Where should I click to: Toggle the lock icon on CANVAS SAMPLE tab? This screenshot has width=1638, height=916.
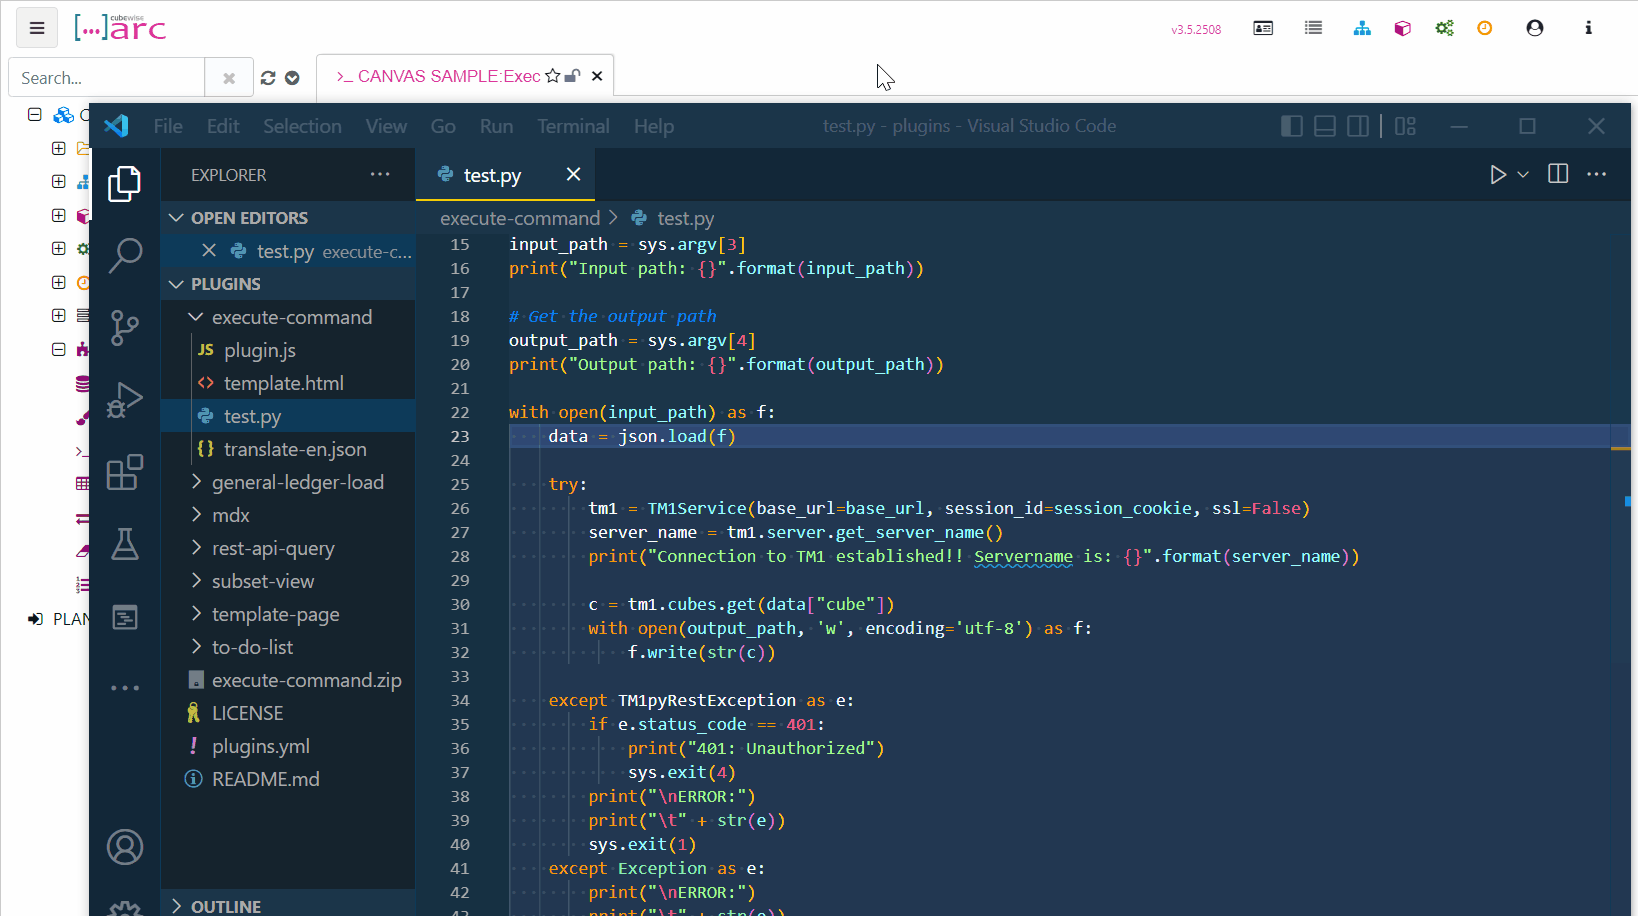tap(572, 75)
